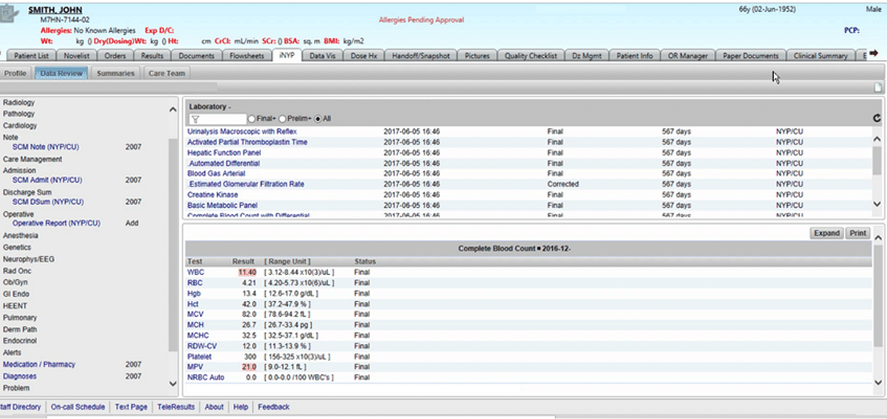Viewport: 887px width, 419px height.
Task: Click the Allergies Pending Approval notice
Action: [x=421, y=20]
